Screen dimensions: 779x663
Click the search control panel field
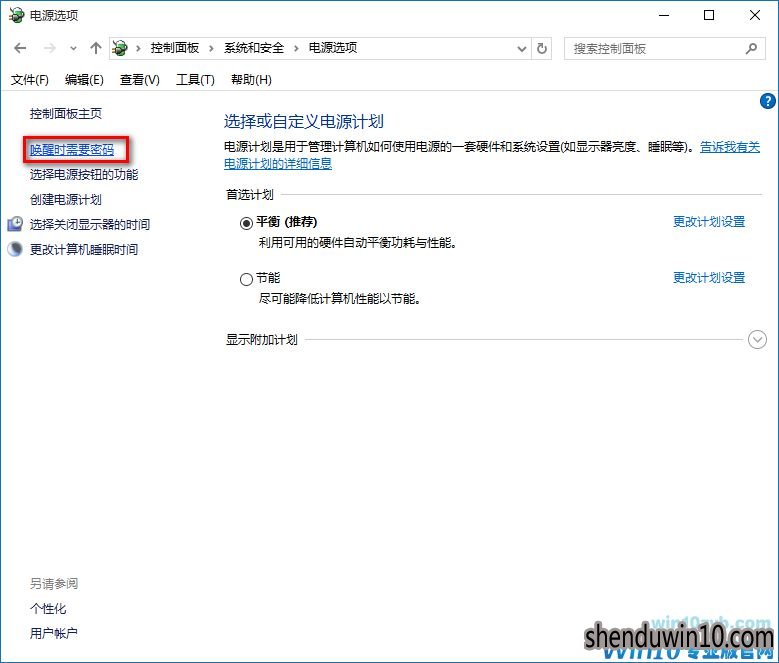coord(664,49)
